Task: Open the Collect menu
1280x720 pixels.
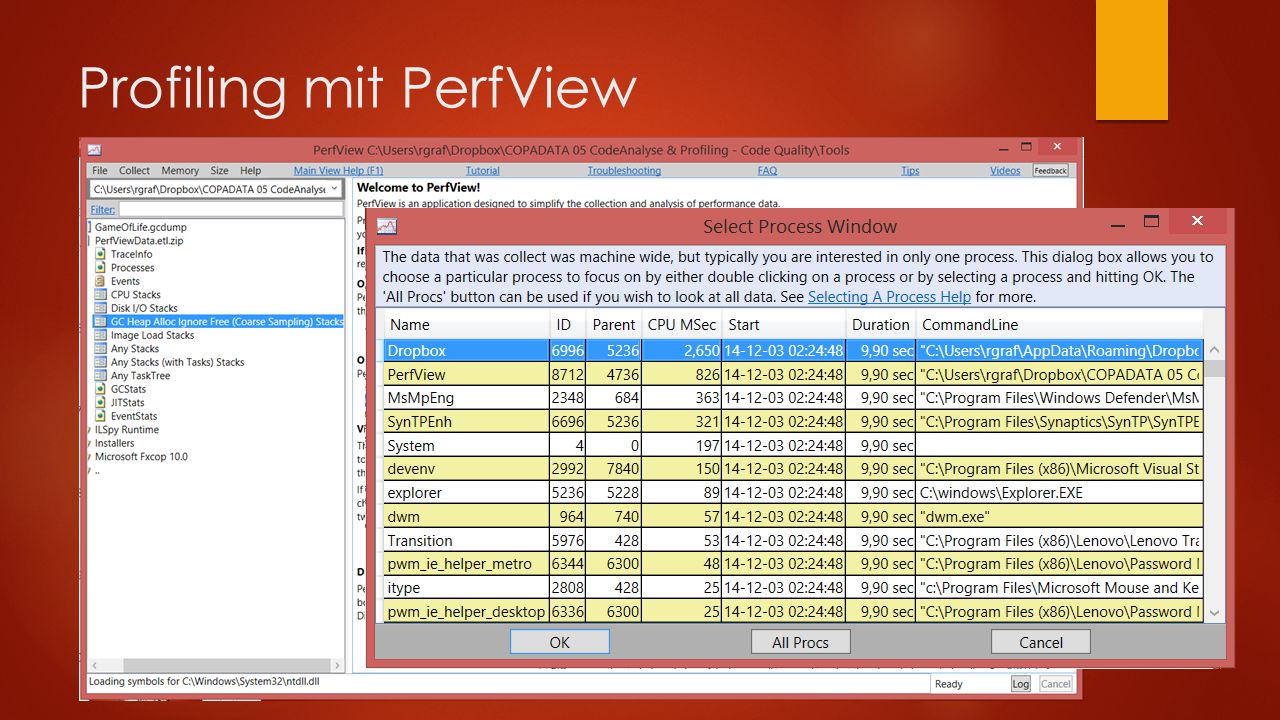Action: click(x=134, y=171)
